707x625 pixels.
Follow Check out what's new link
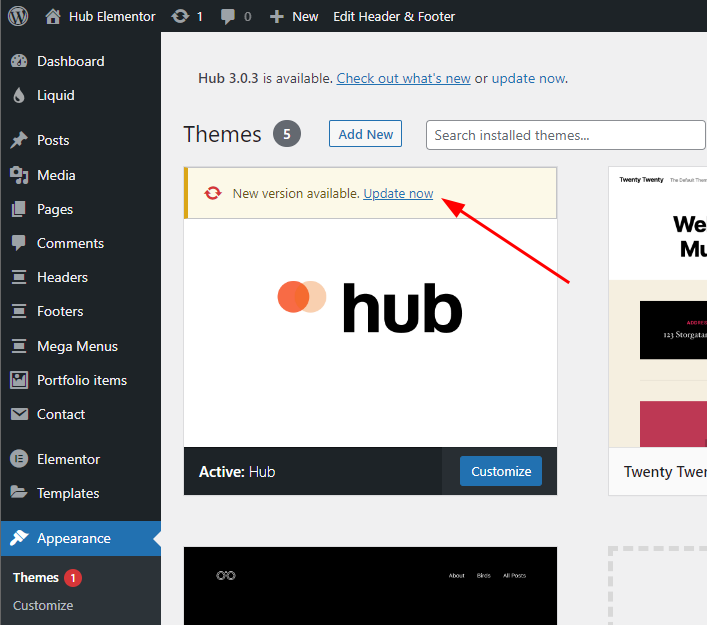[403, 78]
